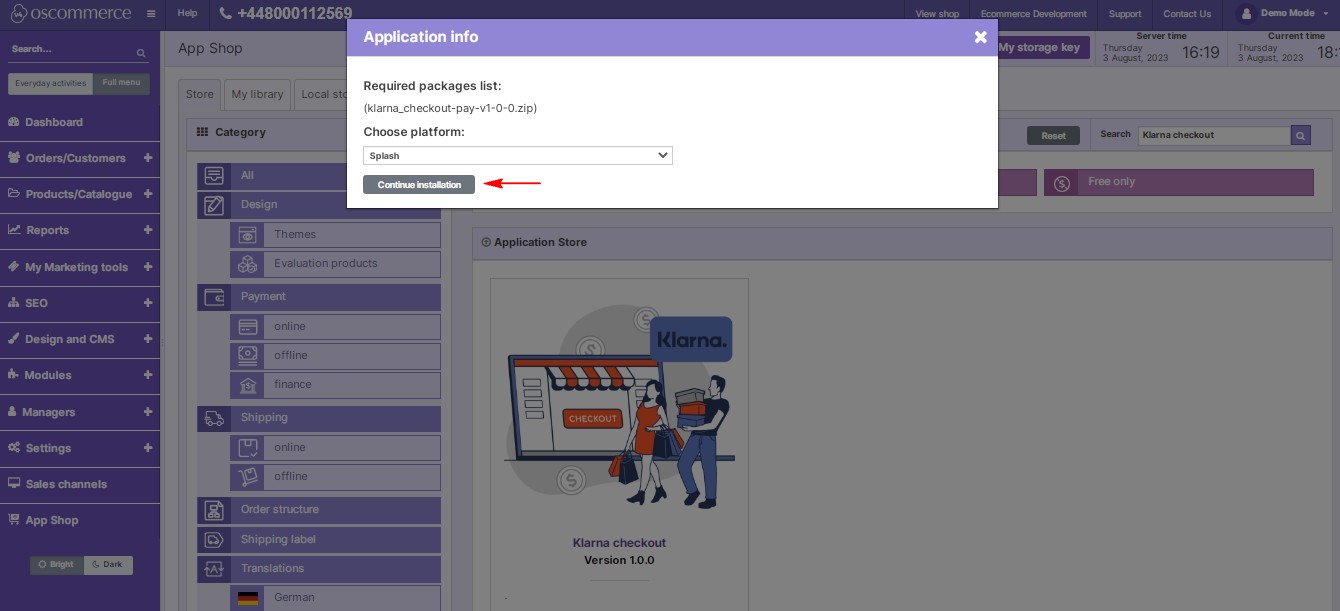Image resolution: width=1340 pixels, height=611 pixels.
Task: Toggle the sidebar hamburger menu icon
Action: click(x=150, y=14)
